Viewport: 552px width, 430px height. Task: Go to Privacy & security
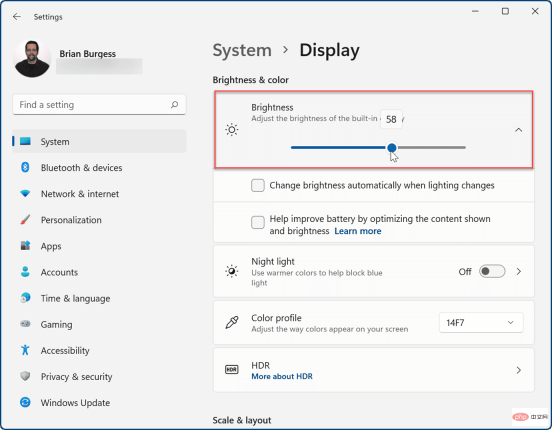pos(99,376)
